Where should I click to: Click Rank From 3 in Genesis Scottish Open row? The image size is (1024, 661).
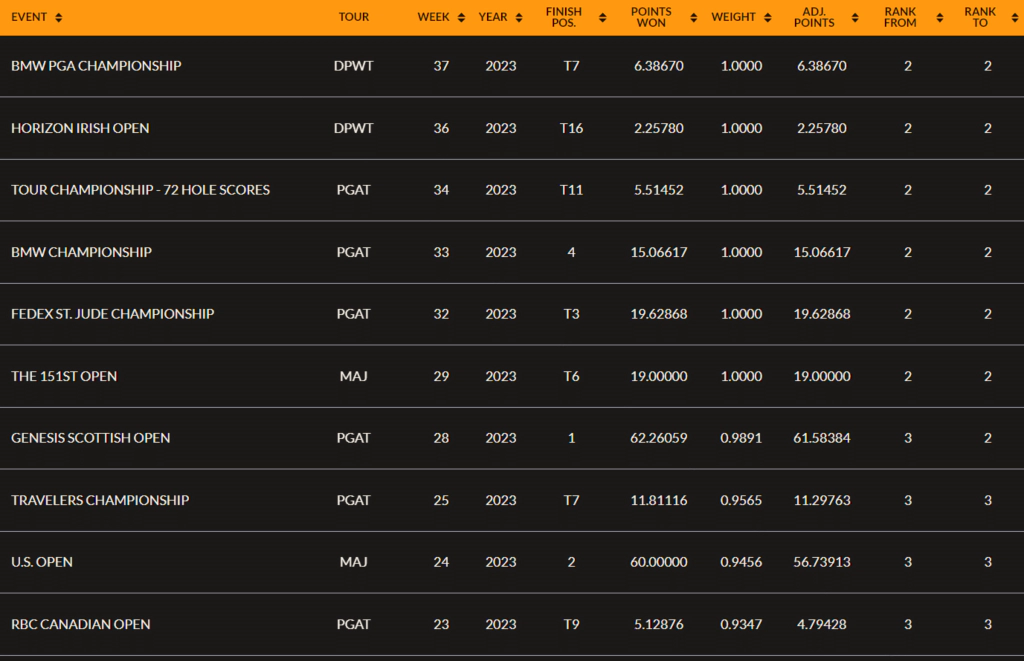point(908,438)
